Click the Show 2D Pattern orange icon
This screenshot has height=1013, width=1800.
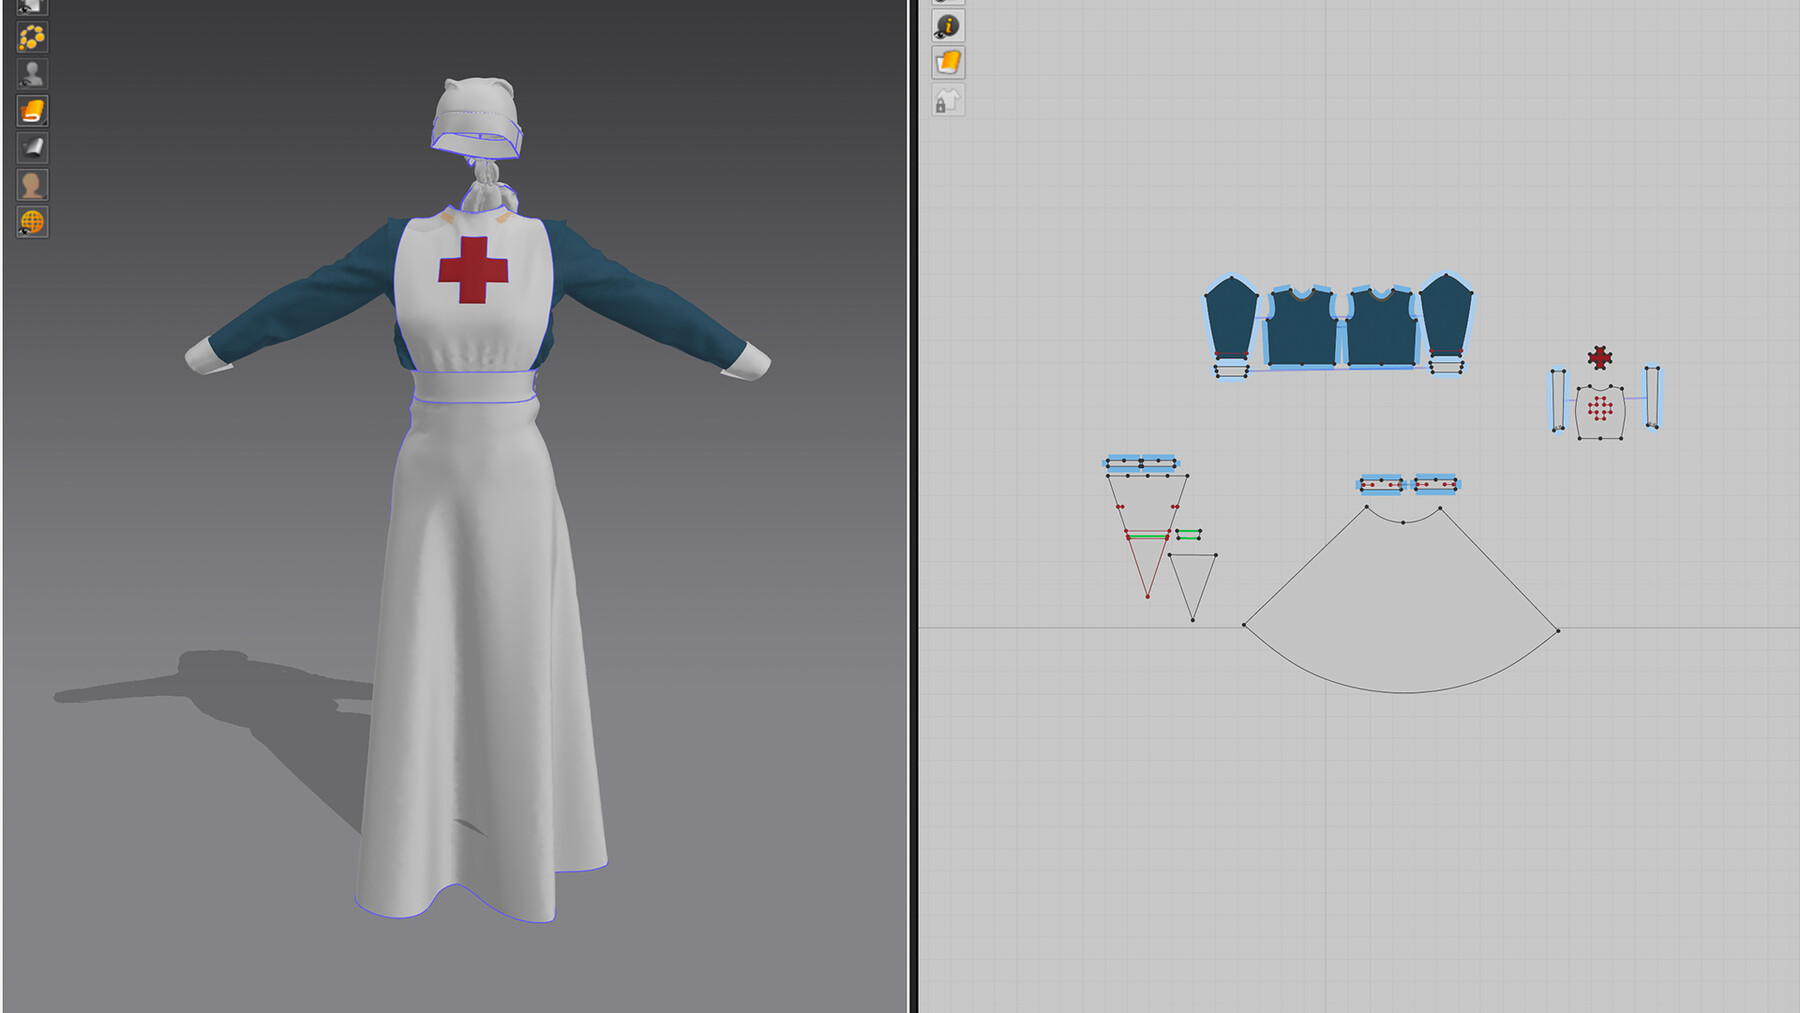(948, 60)
